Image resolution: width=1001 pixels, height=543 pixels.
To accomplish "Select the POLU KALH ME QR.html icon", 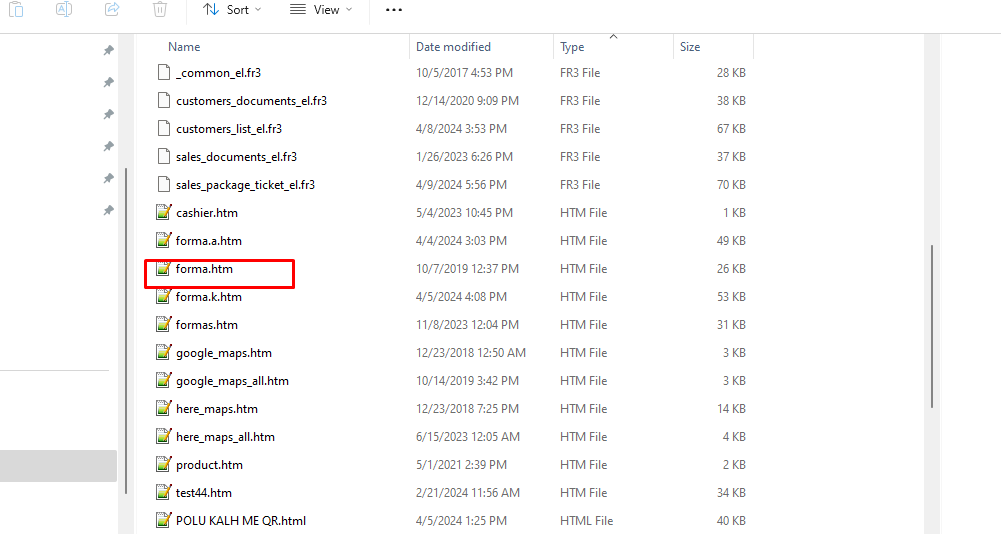I will 163,520.
